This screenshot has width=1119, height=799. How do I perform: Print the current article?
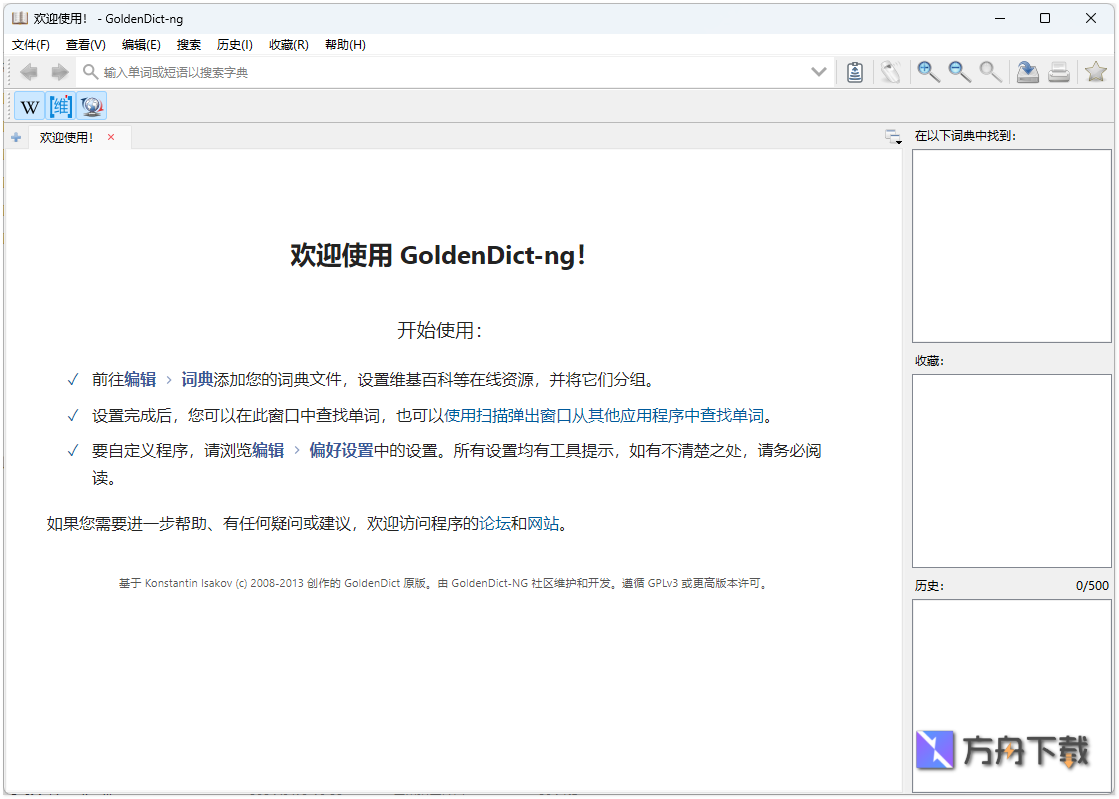click(1059, 71)
